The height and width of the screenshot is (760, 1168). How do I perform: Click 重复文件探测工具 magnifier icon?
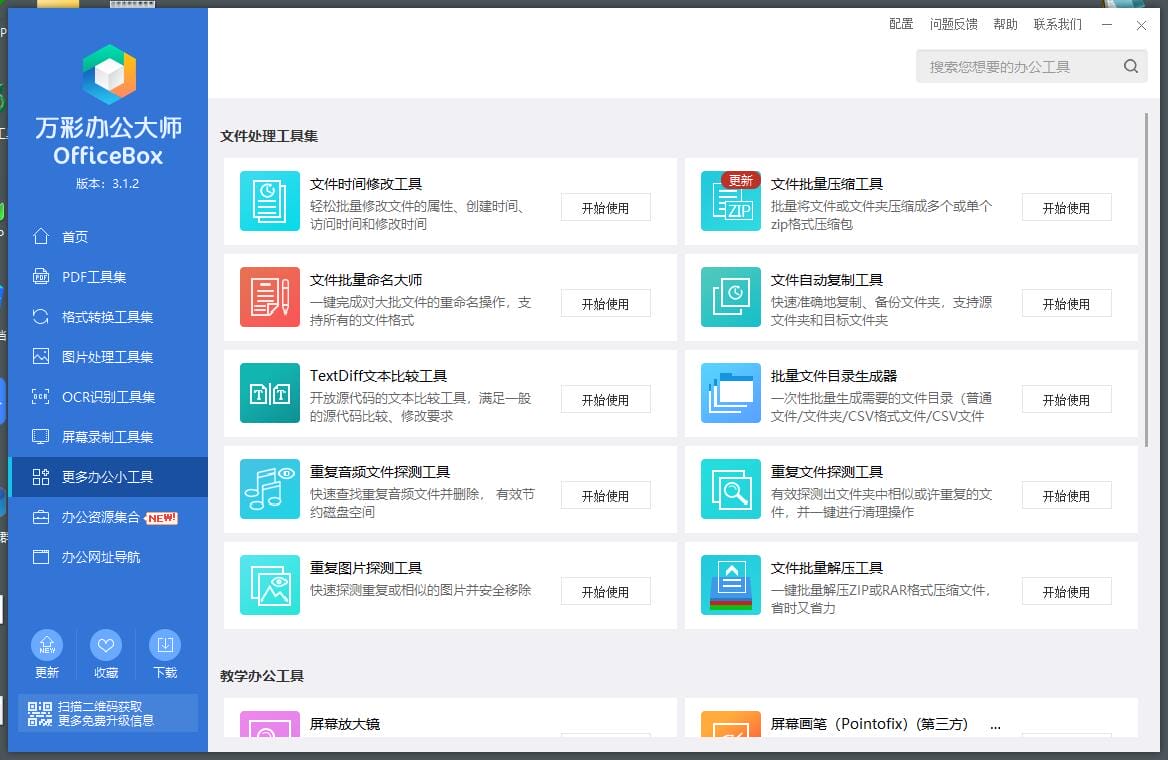(x=731, y=489)
